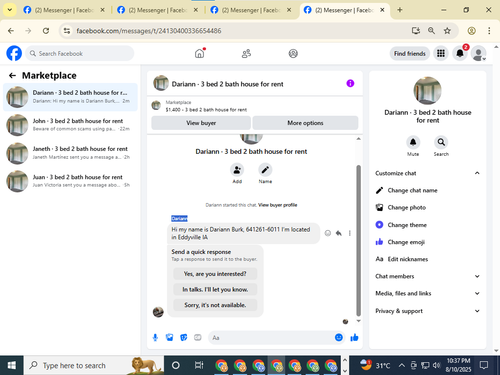Screen dimensions: 500x375
Task: Click the chat scroll-down arrow
Action: click(359, 321)
